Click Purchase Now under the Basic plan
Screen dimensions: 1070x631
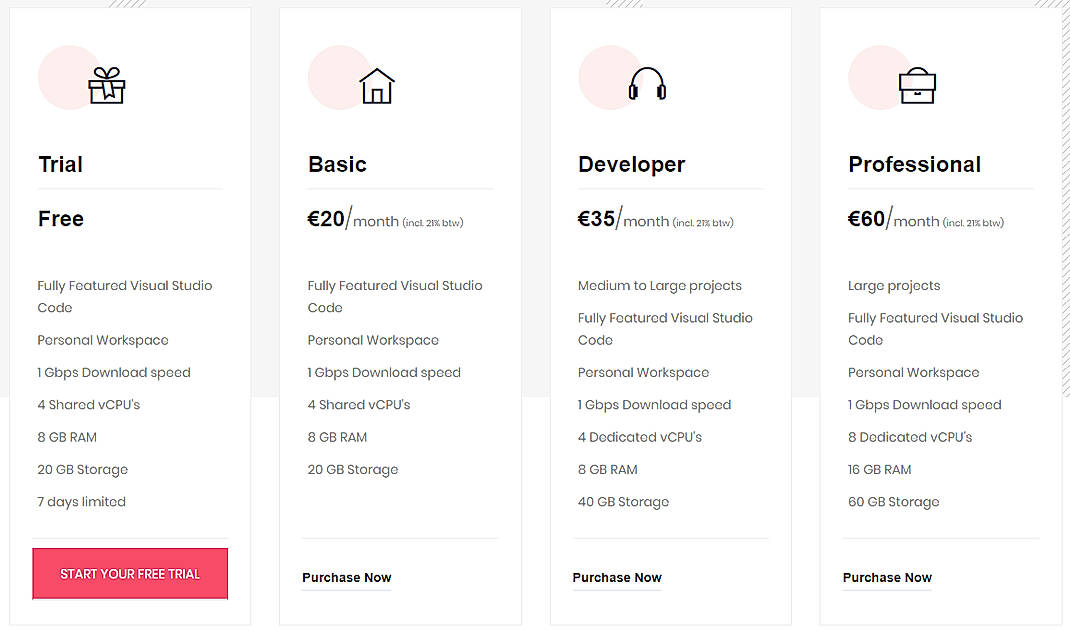click(x=346, y=577)
